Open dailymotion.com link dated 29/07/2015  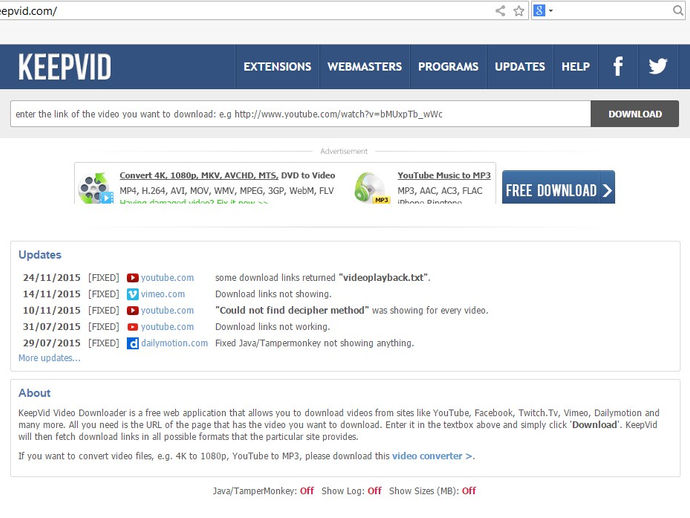(174, 343)
